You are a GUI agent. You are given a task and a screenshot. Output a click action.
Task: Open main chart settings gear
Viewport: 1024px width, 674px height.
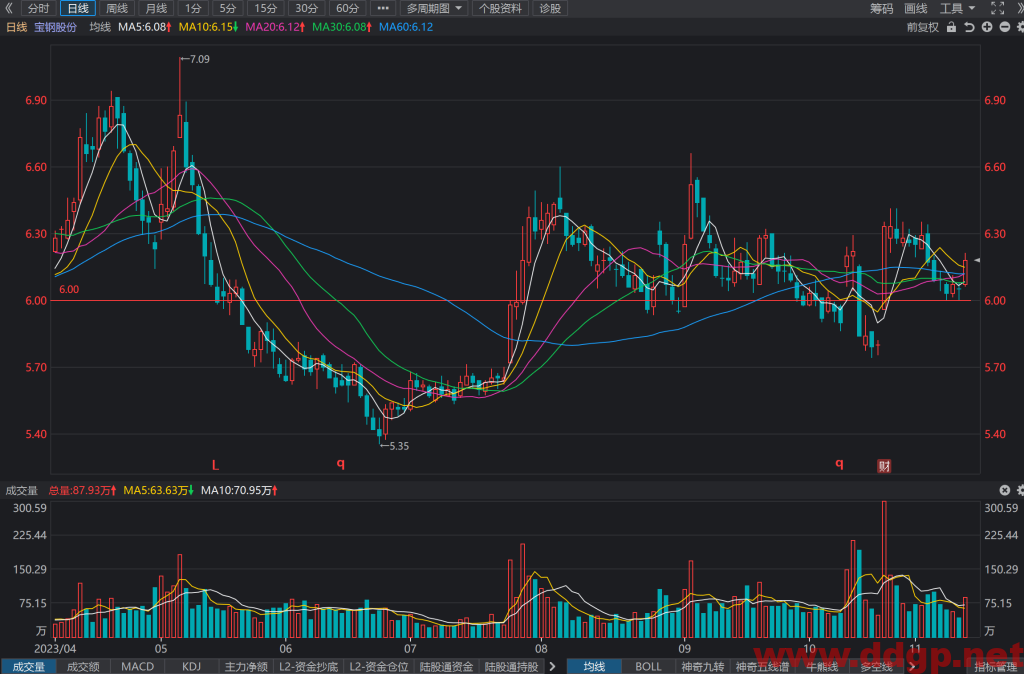click(x=1019, y=27)
